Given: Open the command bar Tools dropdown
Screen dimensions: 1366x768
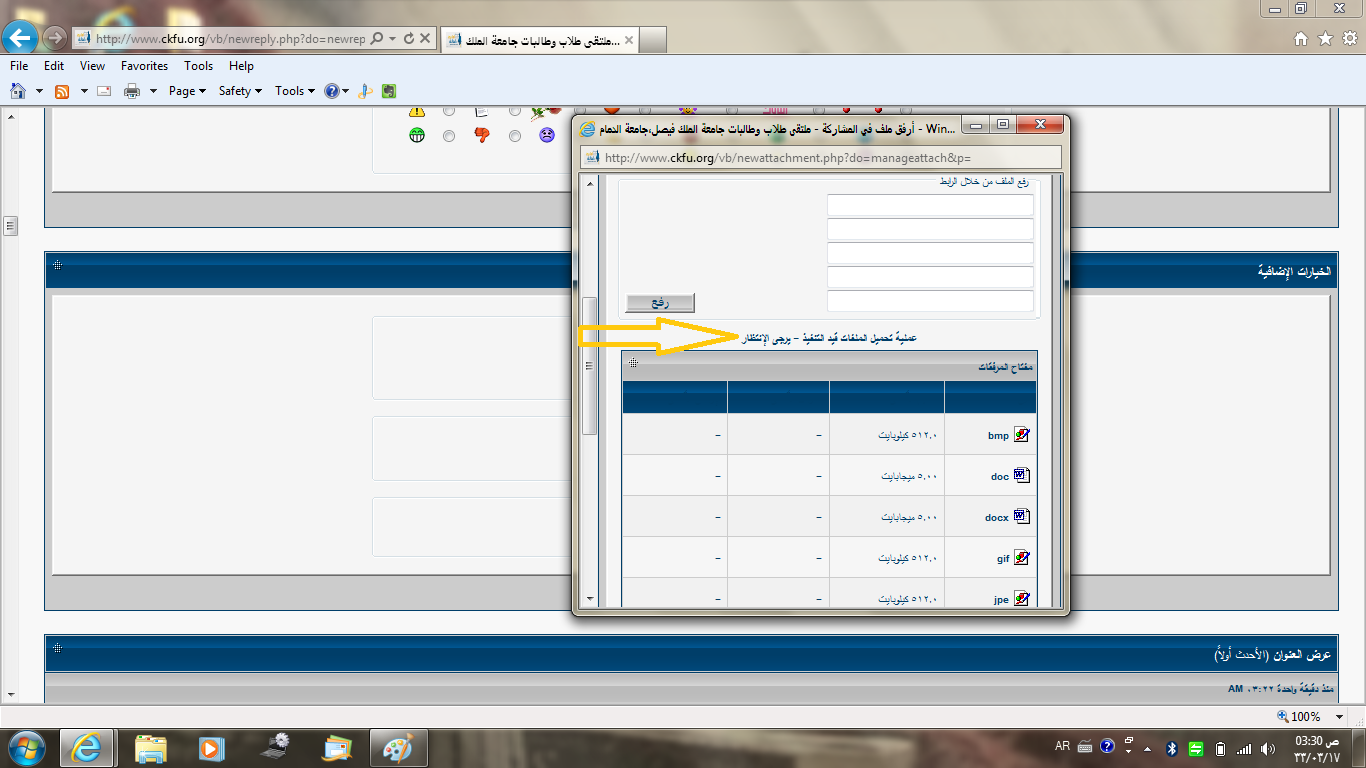Looking at the screenshot, I should pos(295,91).
